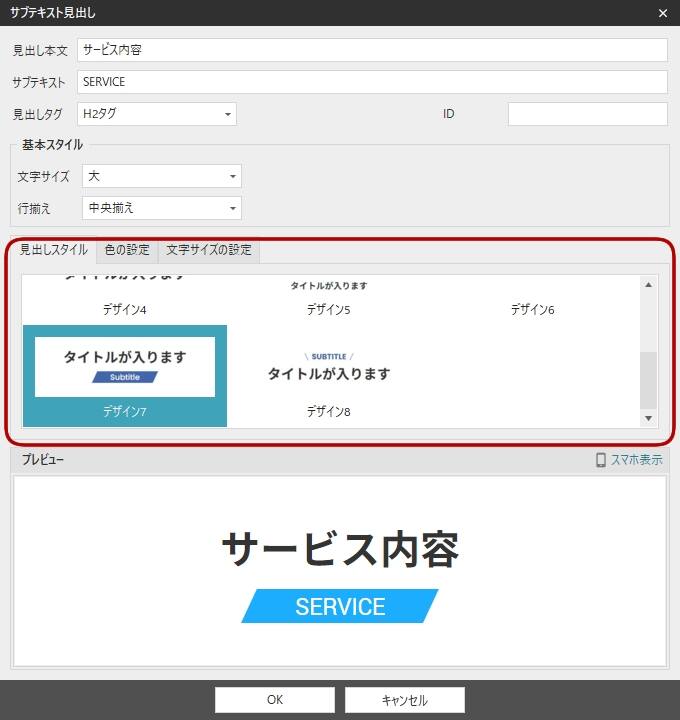Open the 見出しタグ dropdown
This screenshot has width=680, height=720.
pyautogui.click(x=157, y=114)
